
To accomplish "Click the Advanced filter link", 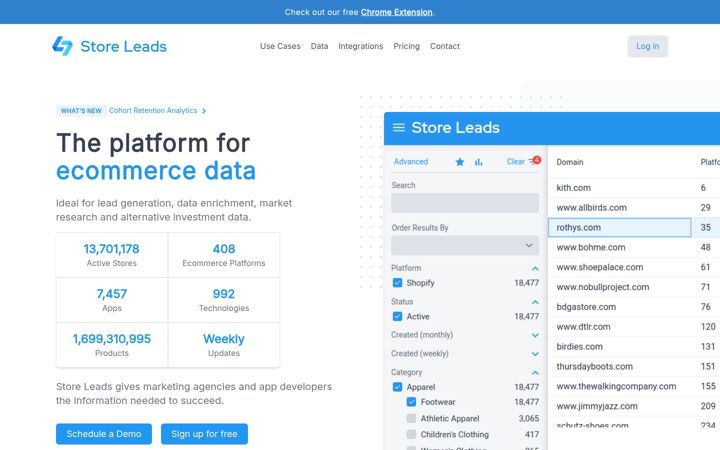I will 411,162.
